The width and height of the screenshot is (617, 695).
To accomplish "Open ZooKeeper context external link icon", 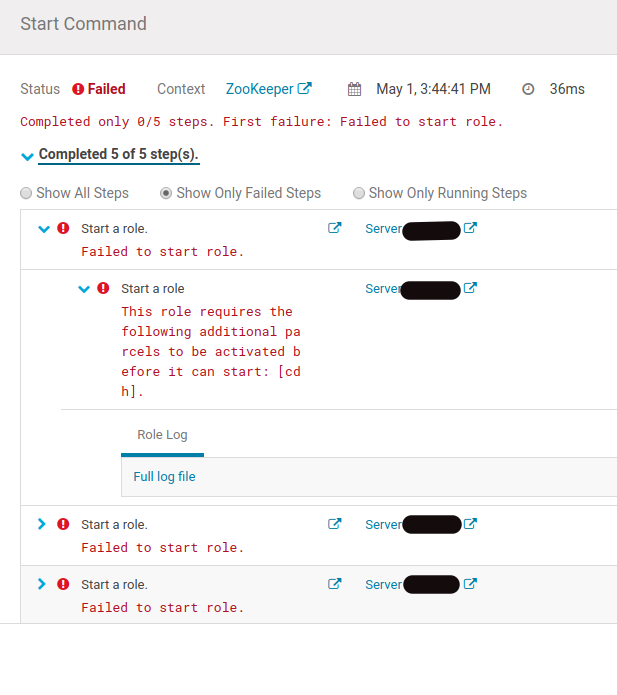I will 305,89.
